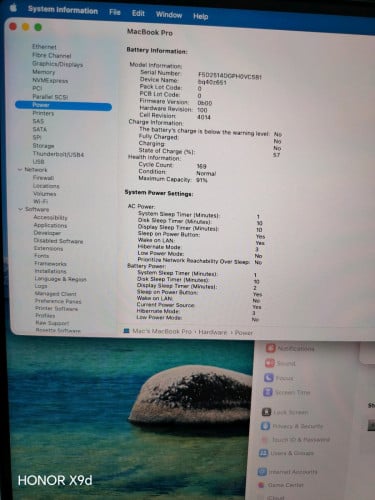Click the battery Serial Number value
The image size is (375, 500).
[230, 76]
